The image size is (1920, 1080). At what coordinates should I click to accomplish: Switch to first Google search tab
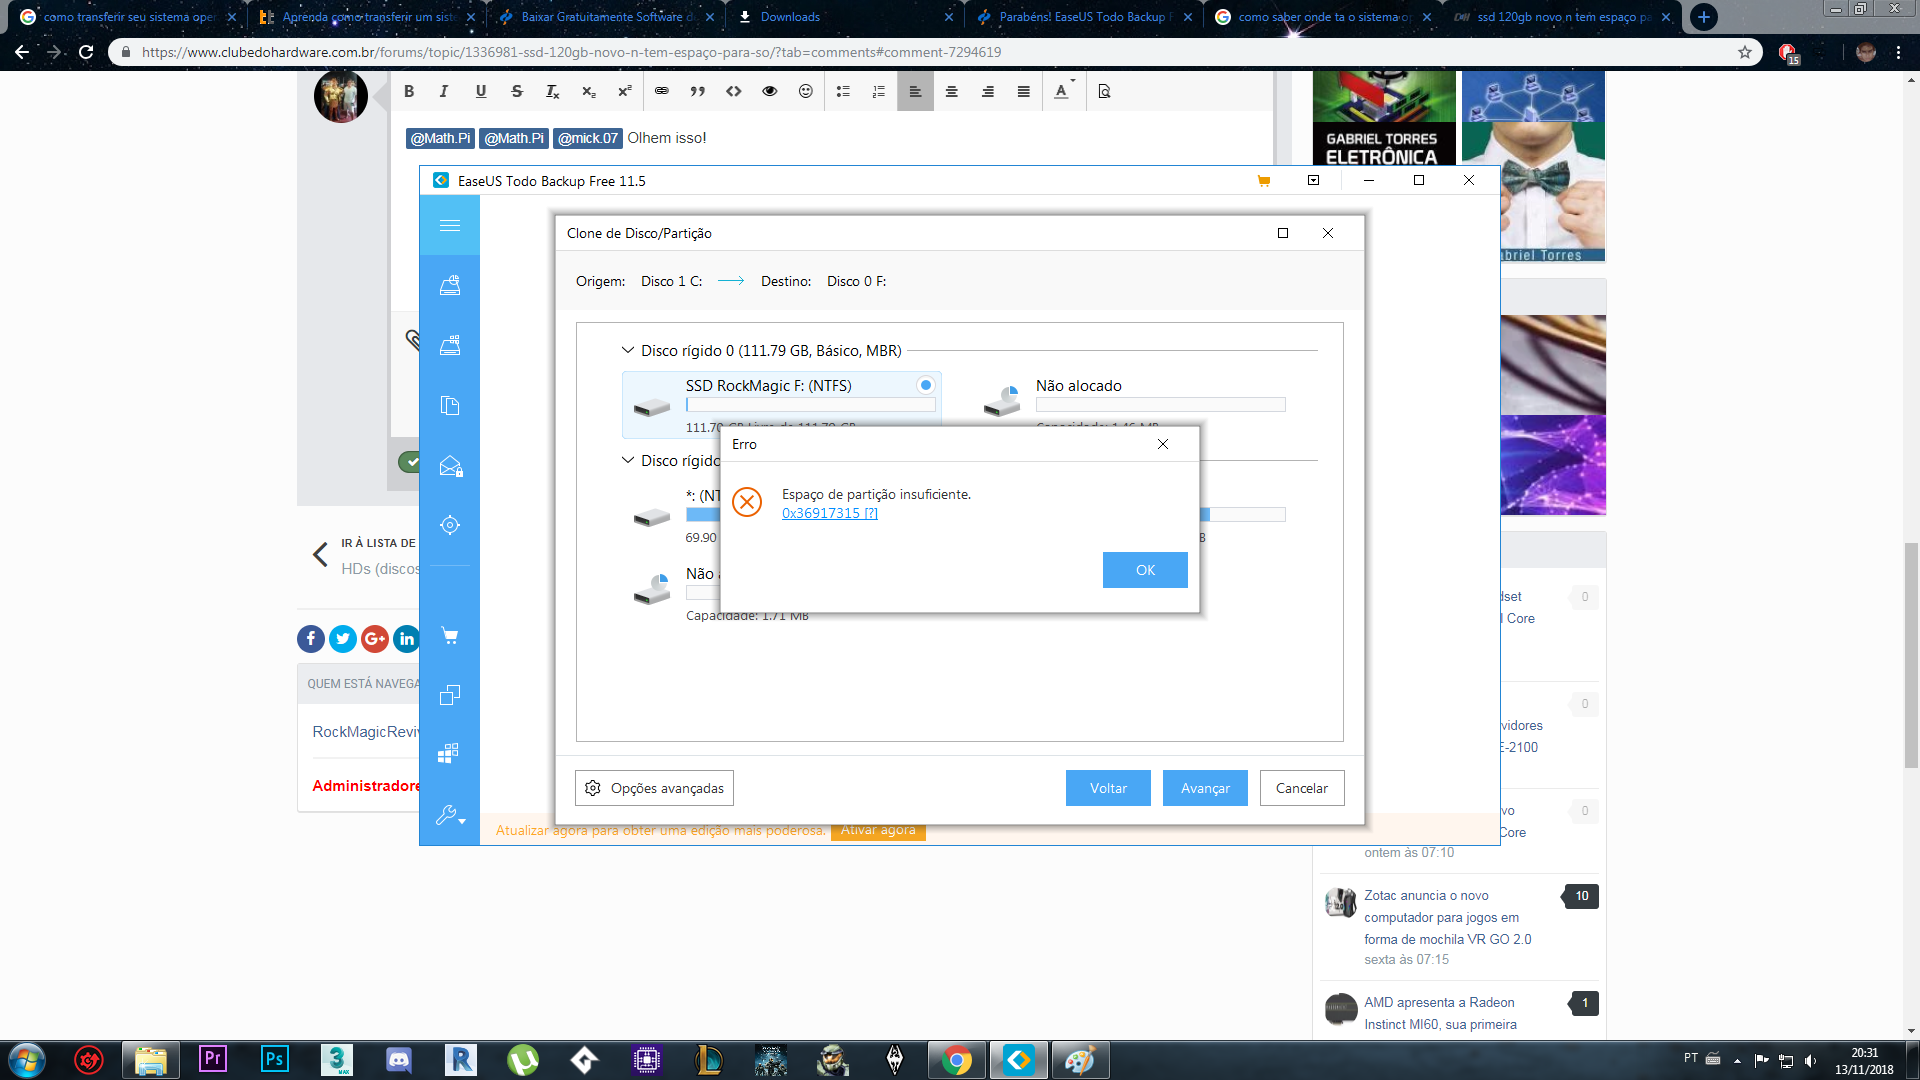click(x=128, y=17)
